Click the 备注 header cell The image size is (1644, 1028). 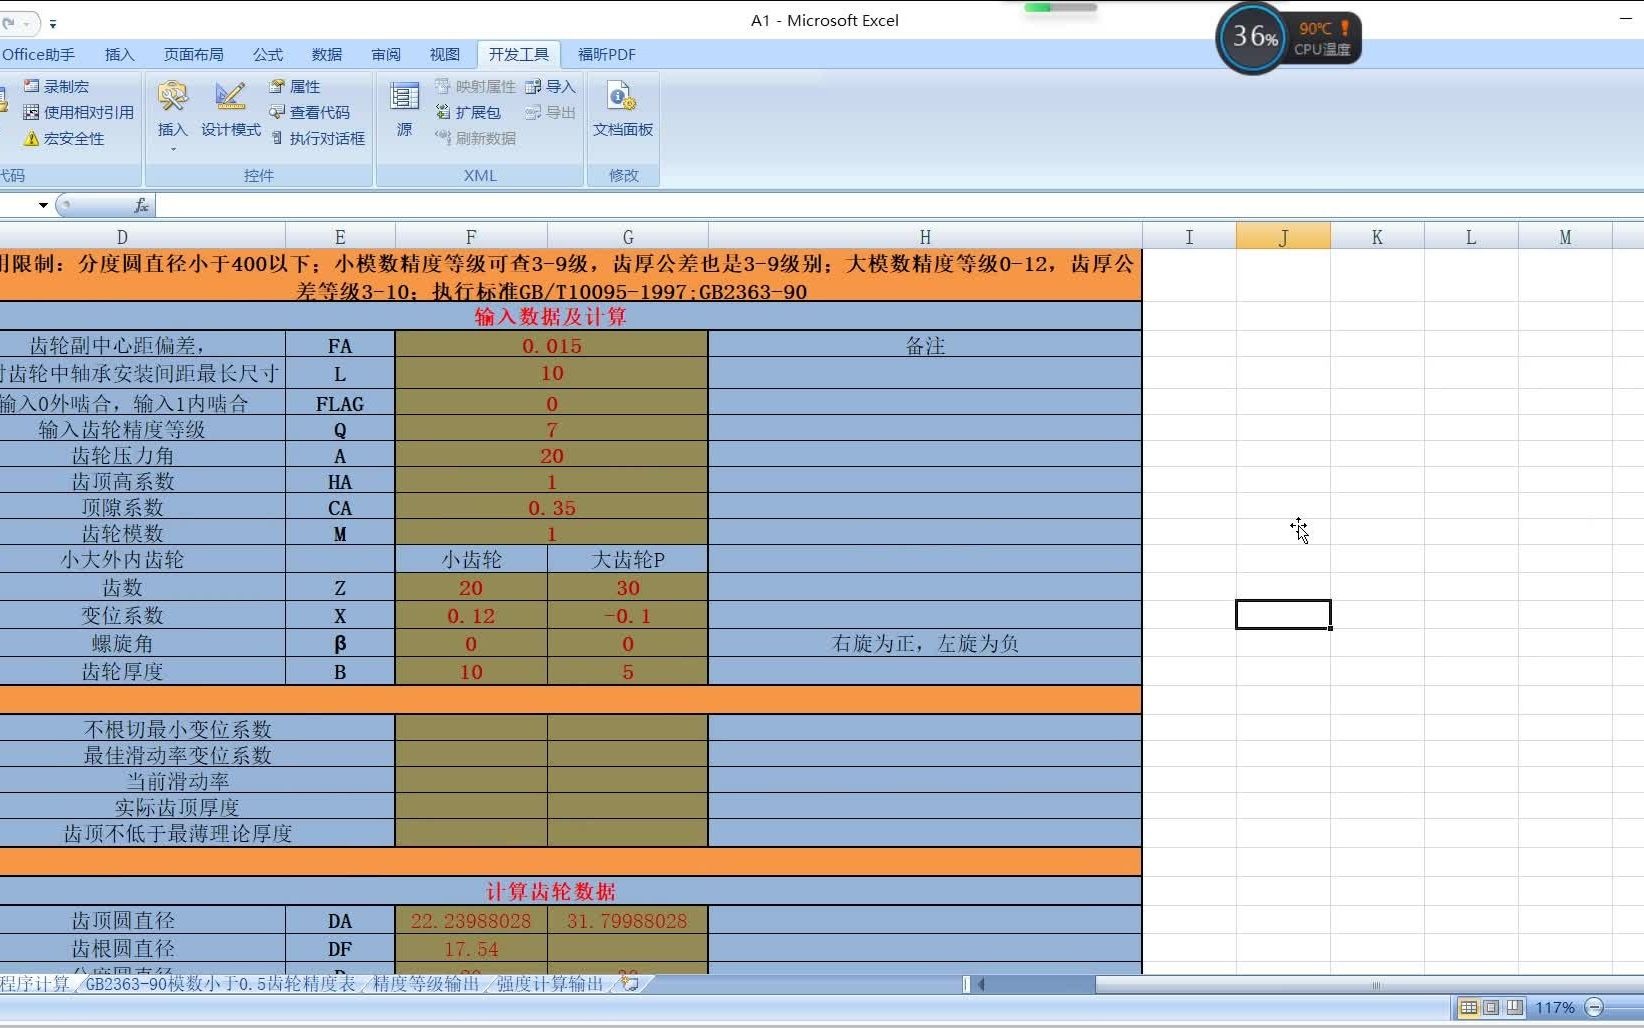tap(925, 346)
